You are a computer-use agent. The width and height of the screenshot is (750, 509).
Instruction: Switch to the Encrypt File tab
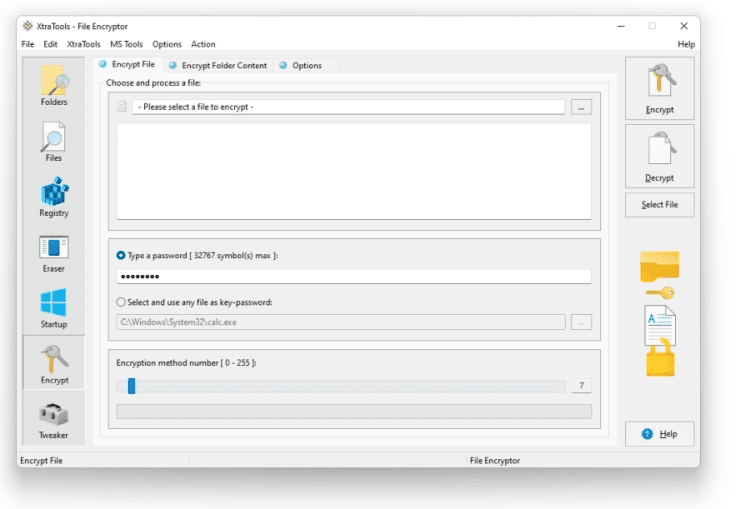point(128,65)
